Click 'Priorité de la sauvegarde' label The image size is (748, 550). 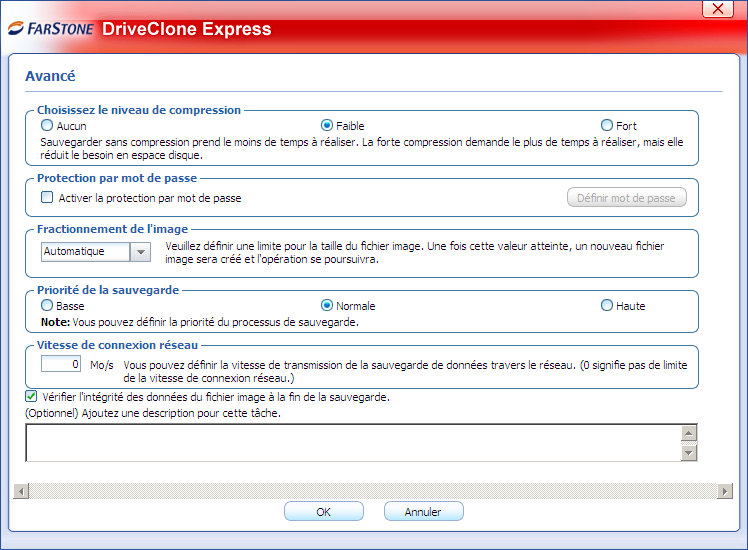click(x=108, y=290)
